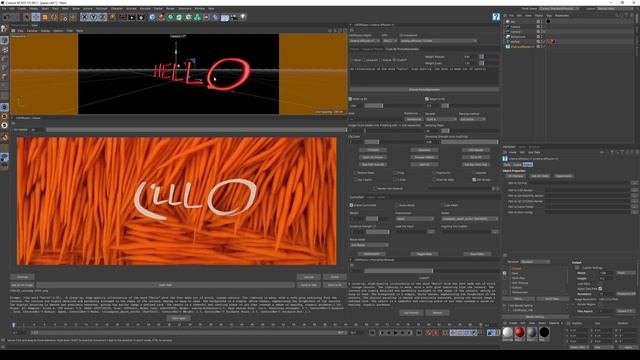Jump to end of animation
This screenshot has width=640, height=360.
point(419,333)
